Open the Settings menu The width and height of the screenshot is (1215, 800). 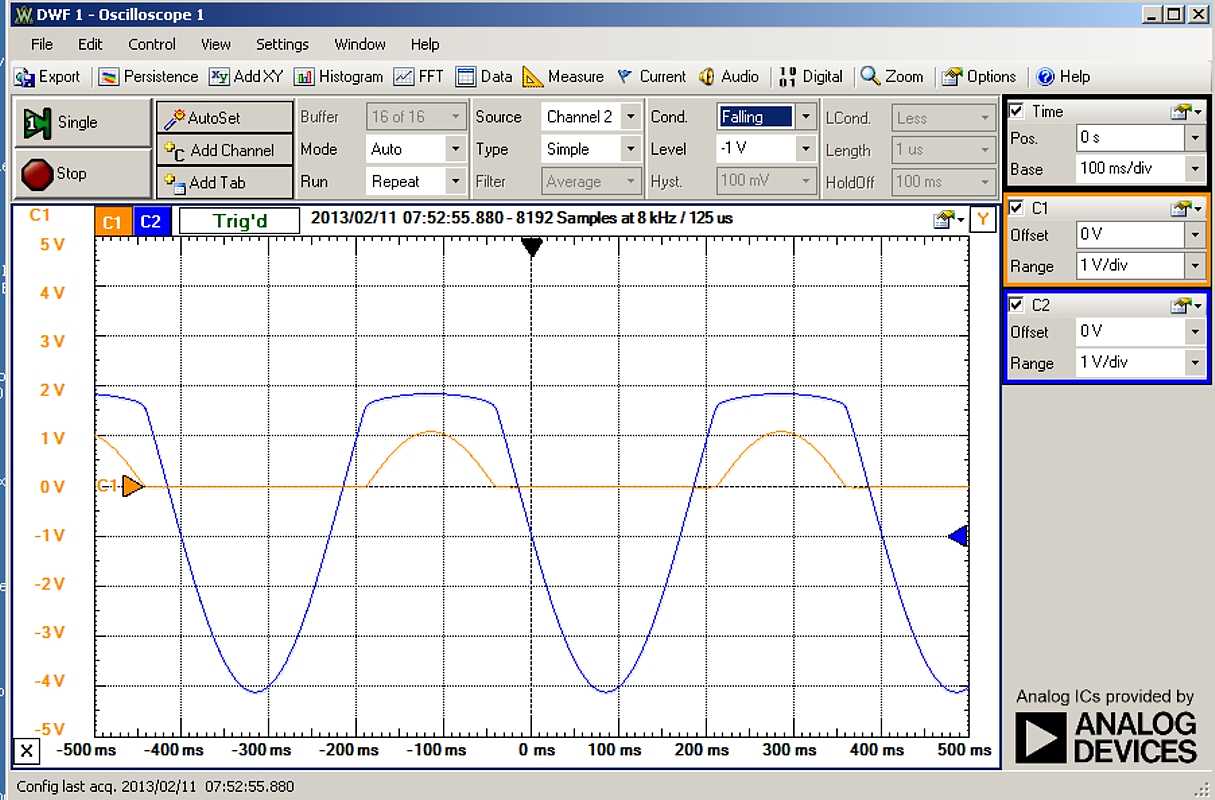[282, 44]
